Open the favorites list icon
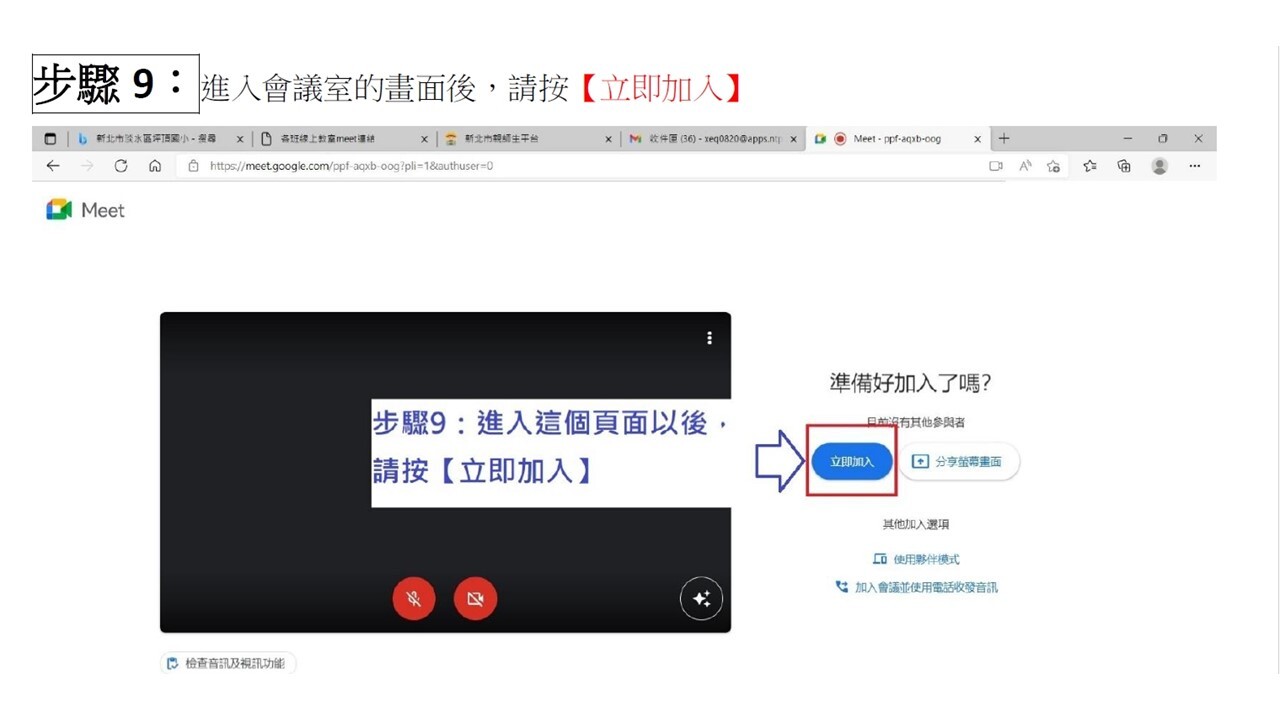The height and width of the screenshot is (720, 1280). [1090, 166]
